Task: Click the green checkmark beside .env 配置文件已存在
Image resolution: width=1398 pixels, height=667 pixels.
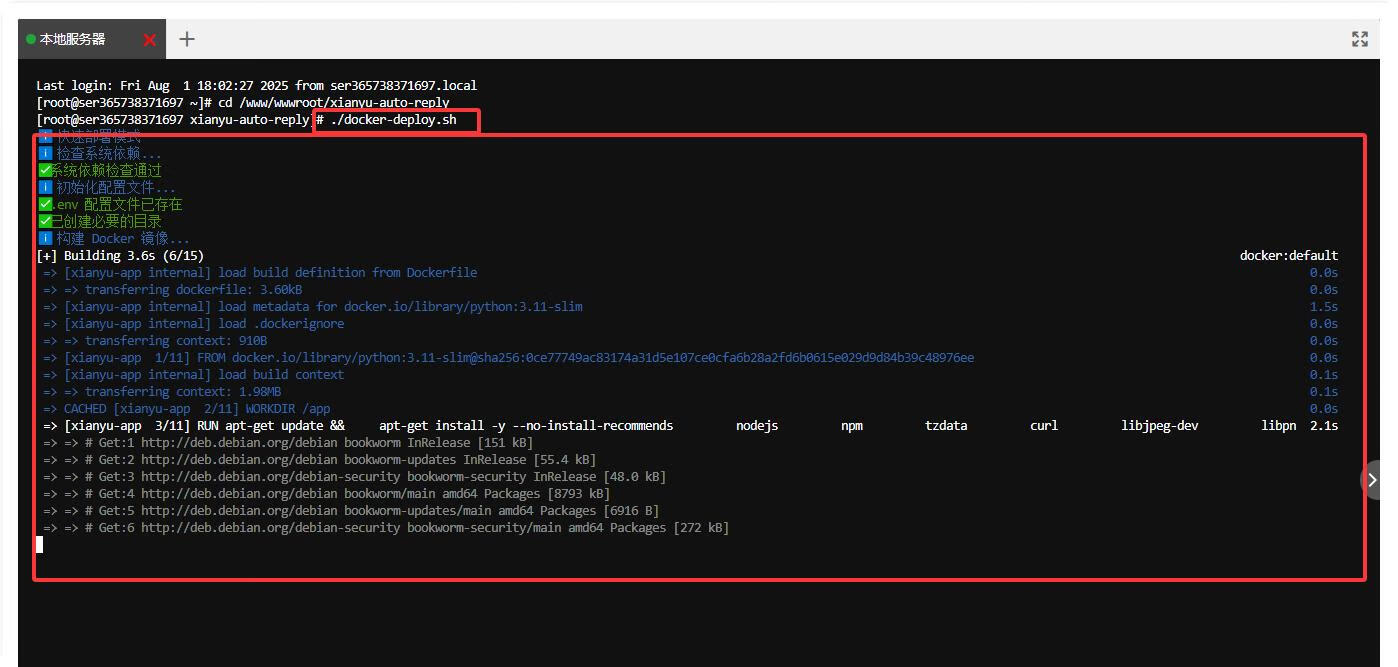Action: tap(45, 204)
